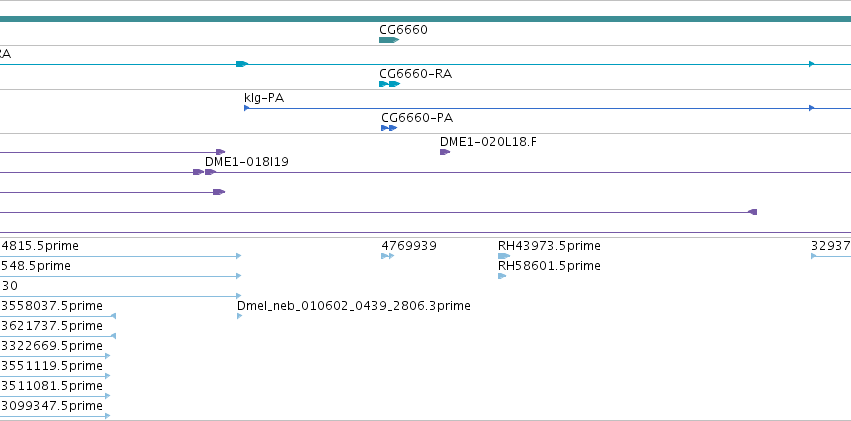Click the CG6660 gene label
The height and width of the screenshot is (421, 851).
coord(403,29)
